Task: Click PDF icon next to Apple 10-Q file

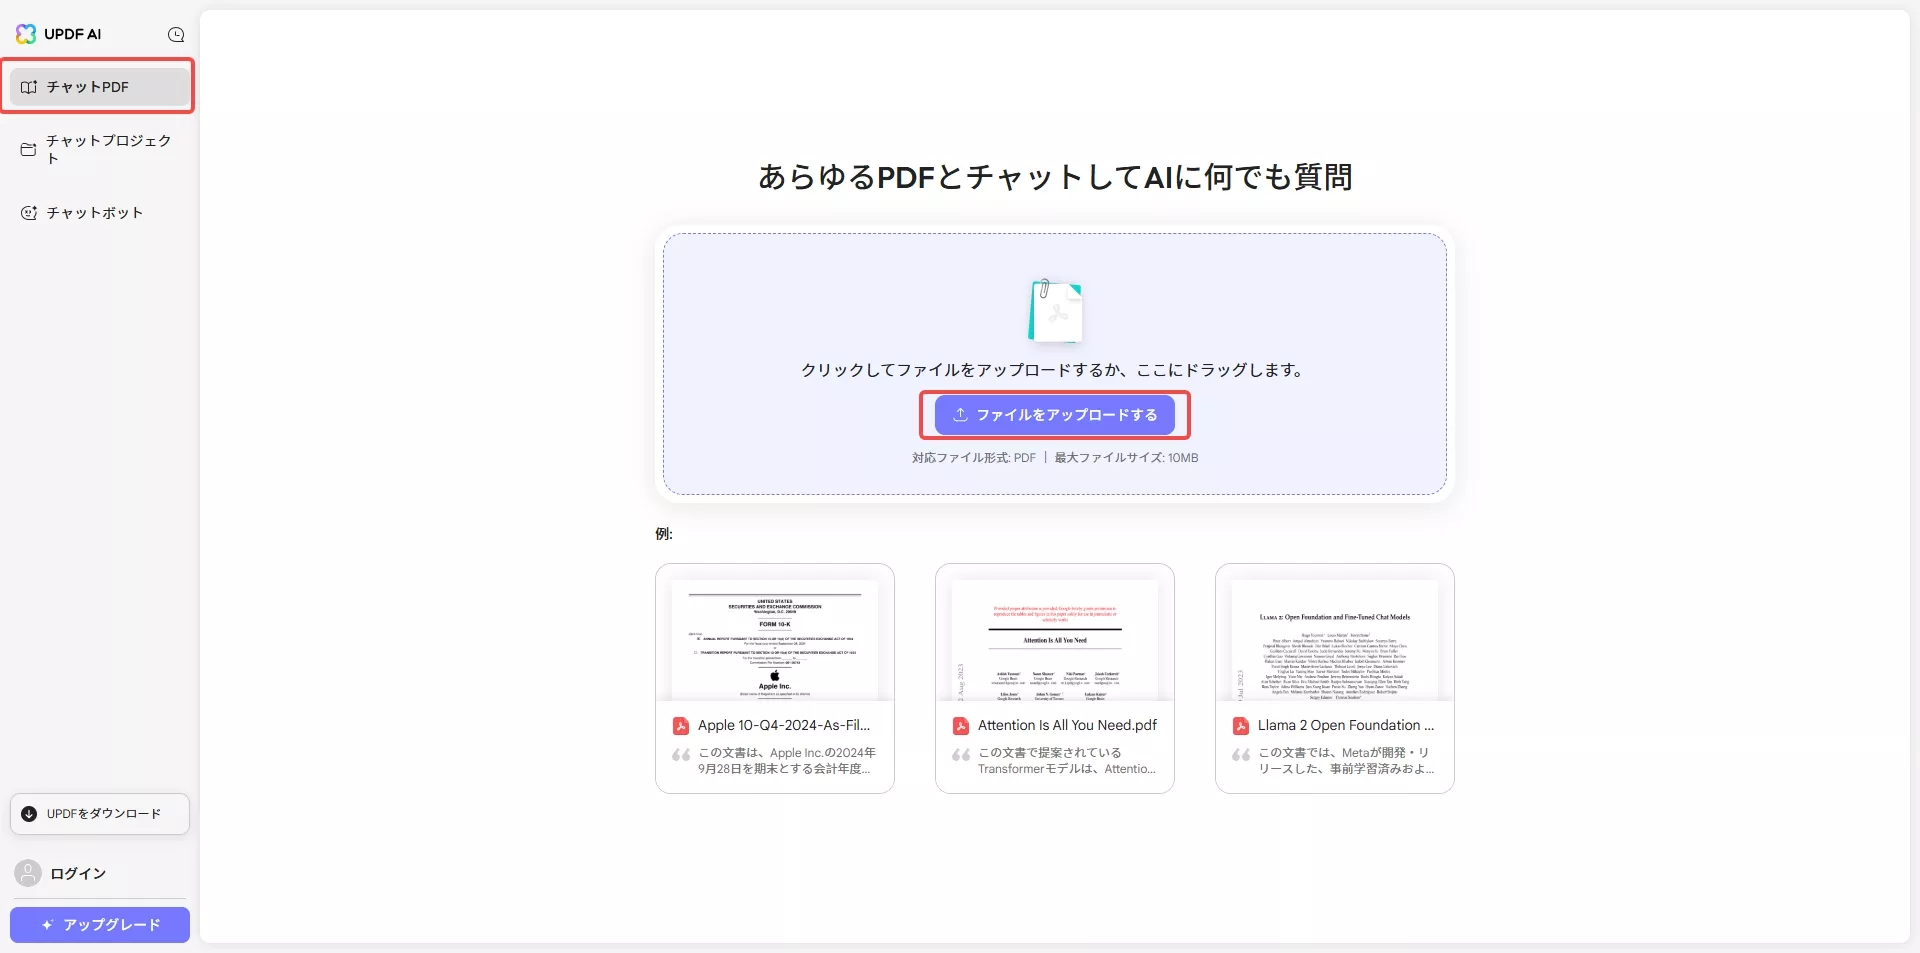Action: click(x=681, y=726)
